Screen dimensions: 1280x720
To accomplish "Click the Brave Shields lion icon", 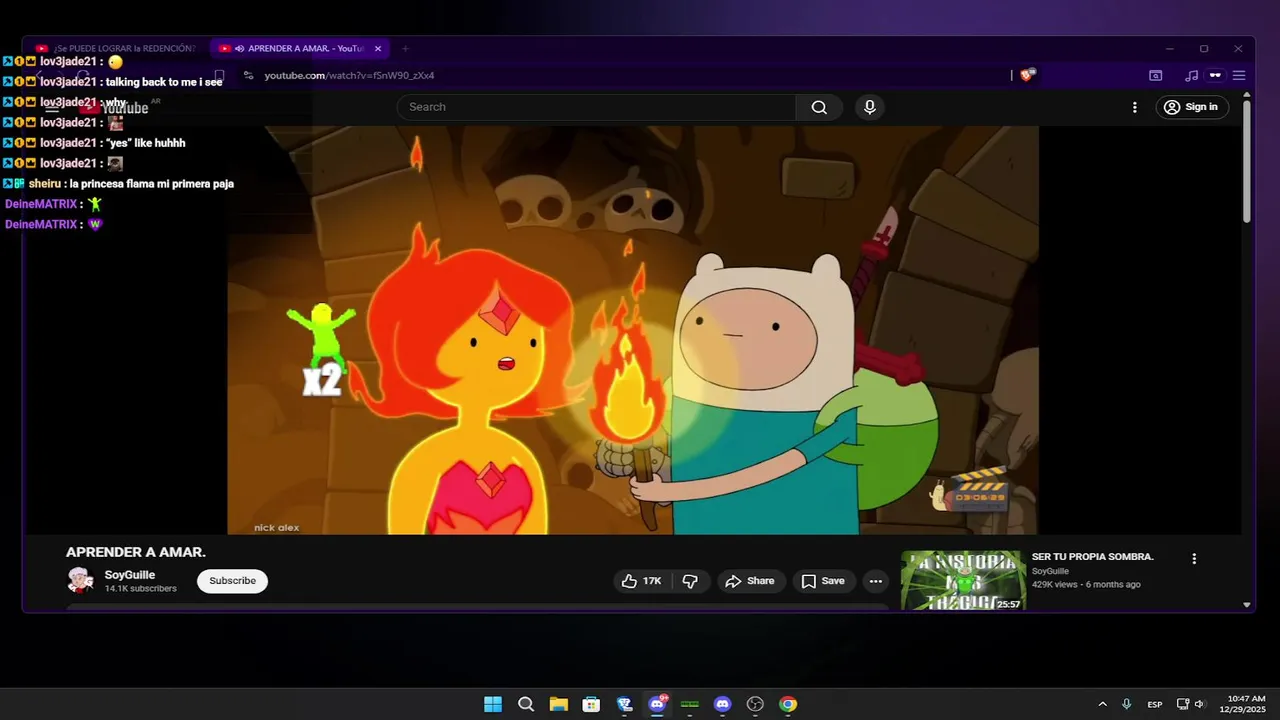I will [x=1028, y=75].
